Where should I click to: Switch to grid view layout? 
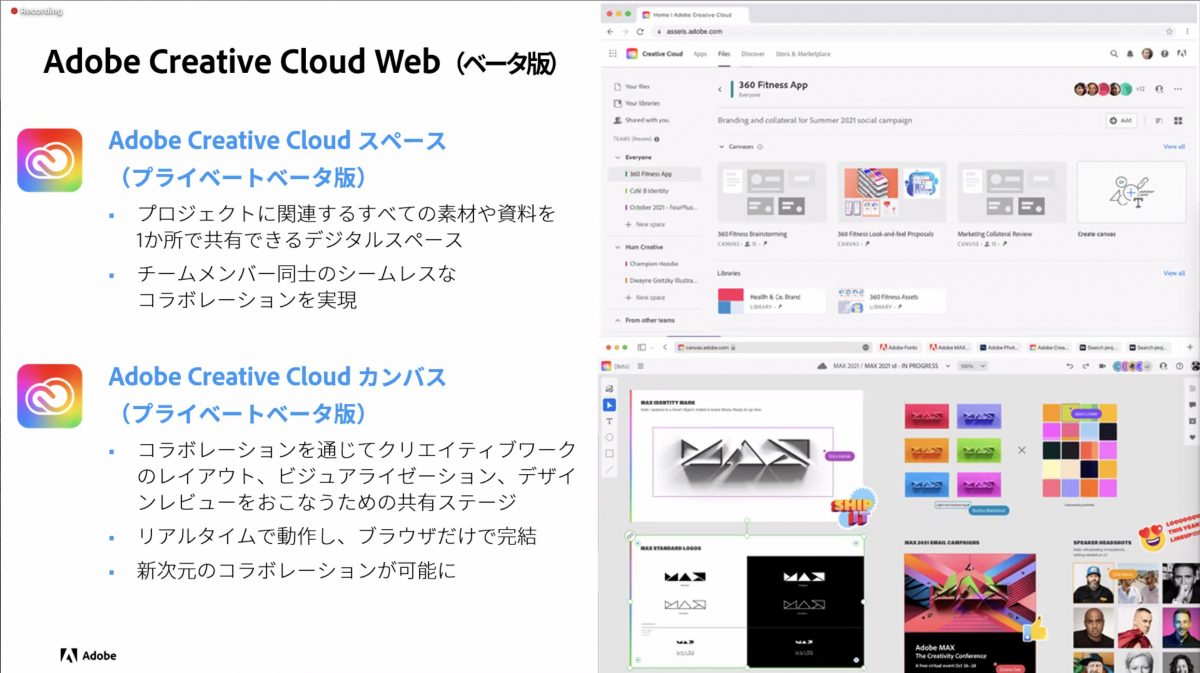(x=1177, y=120)
